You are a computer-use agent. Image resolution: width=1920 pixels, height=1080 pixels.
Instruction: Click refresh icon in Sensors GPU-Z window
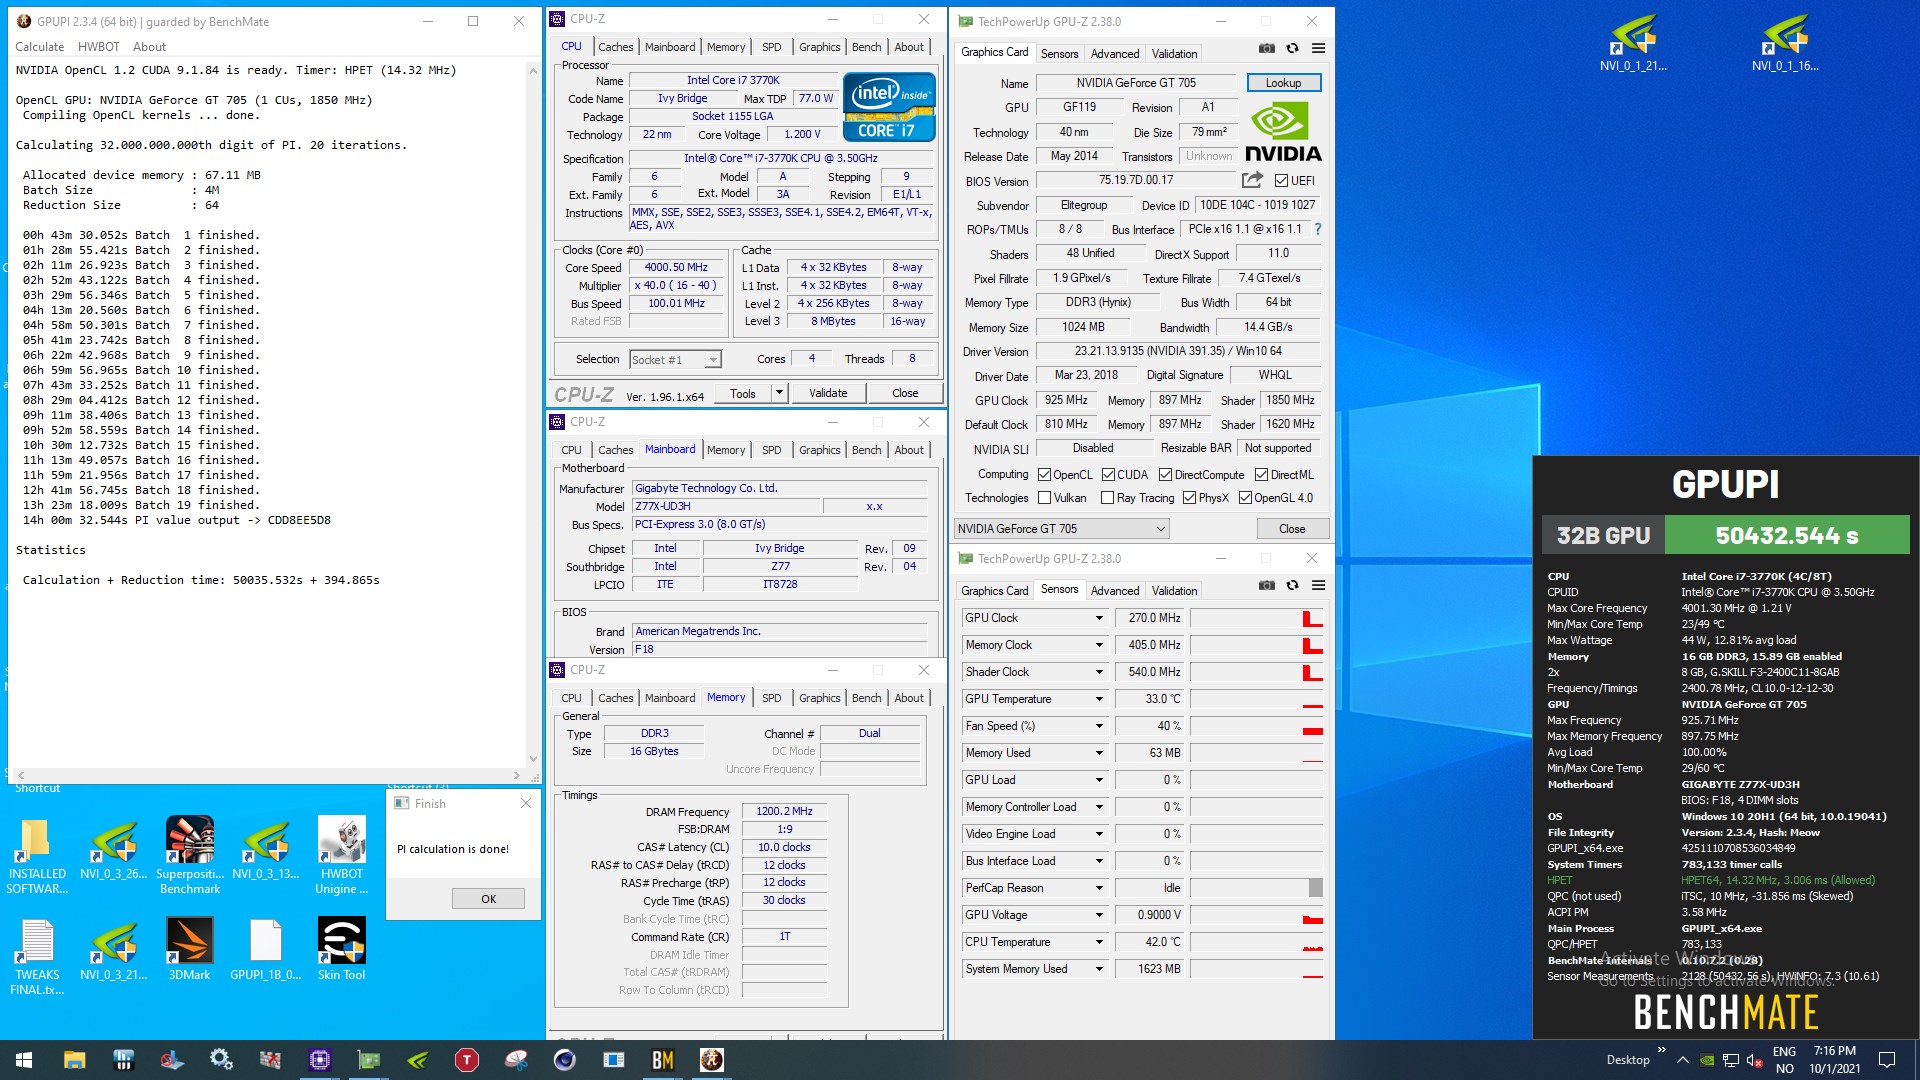[x=1292, y=585]
